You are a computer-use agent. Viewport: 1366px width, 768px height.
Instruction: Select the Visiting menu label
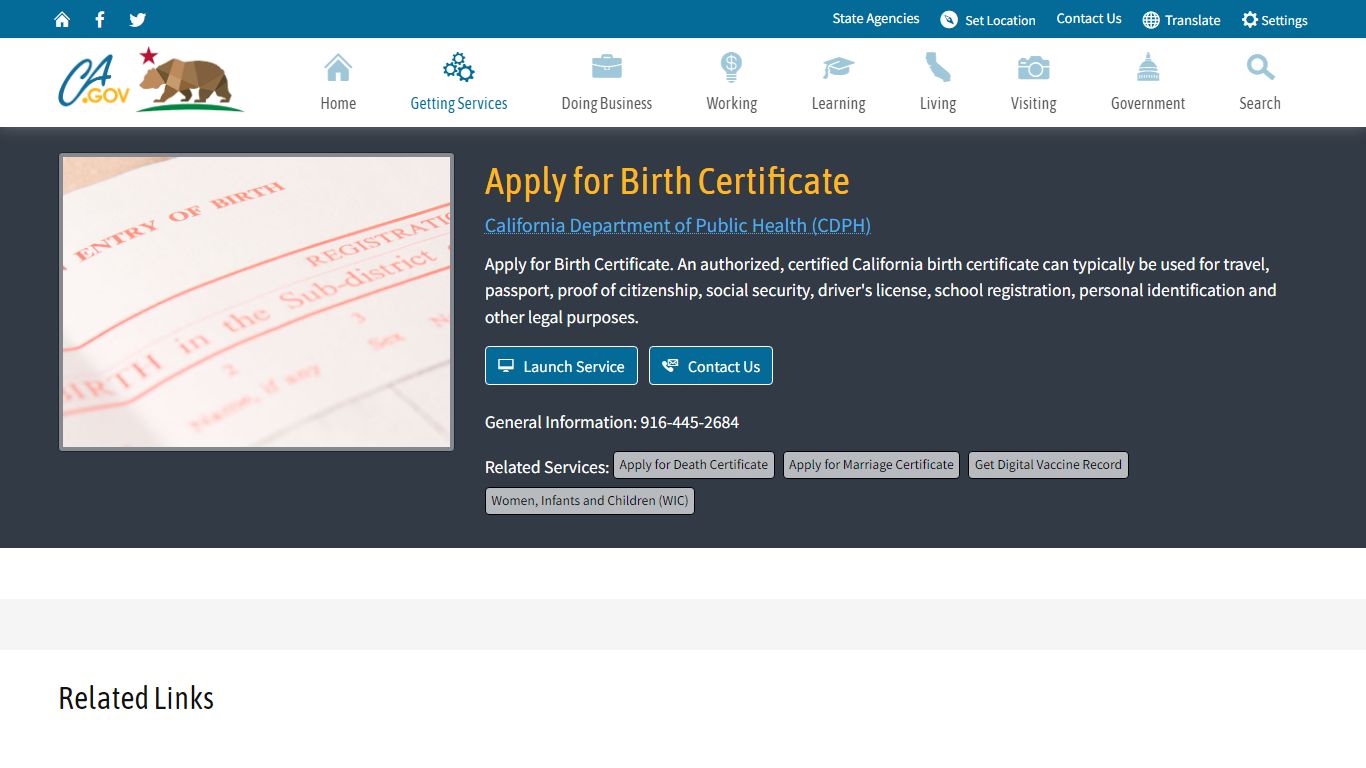coord(1033,103)
